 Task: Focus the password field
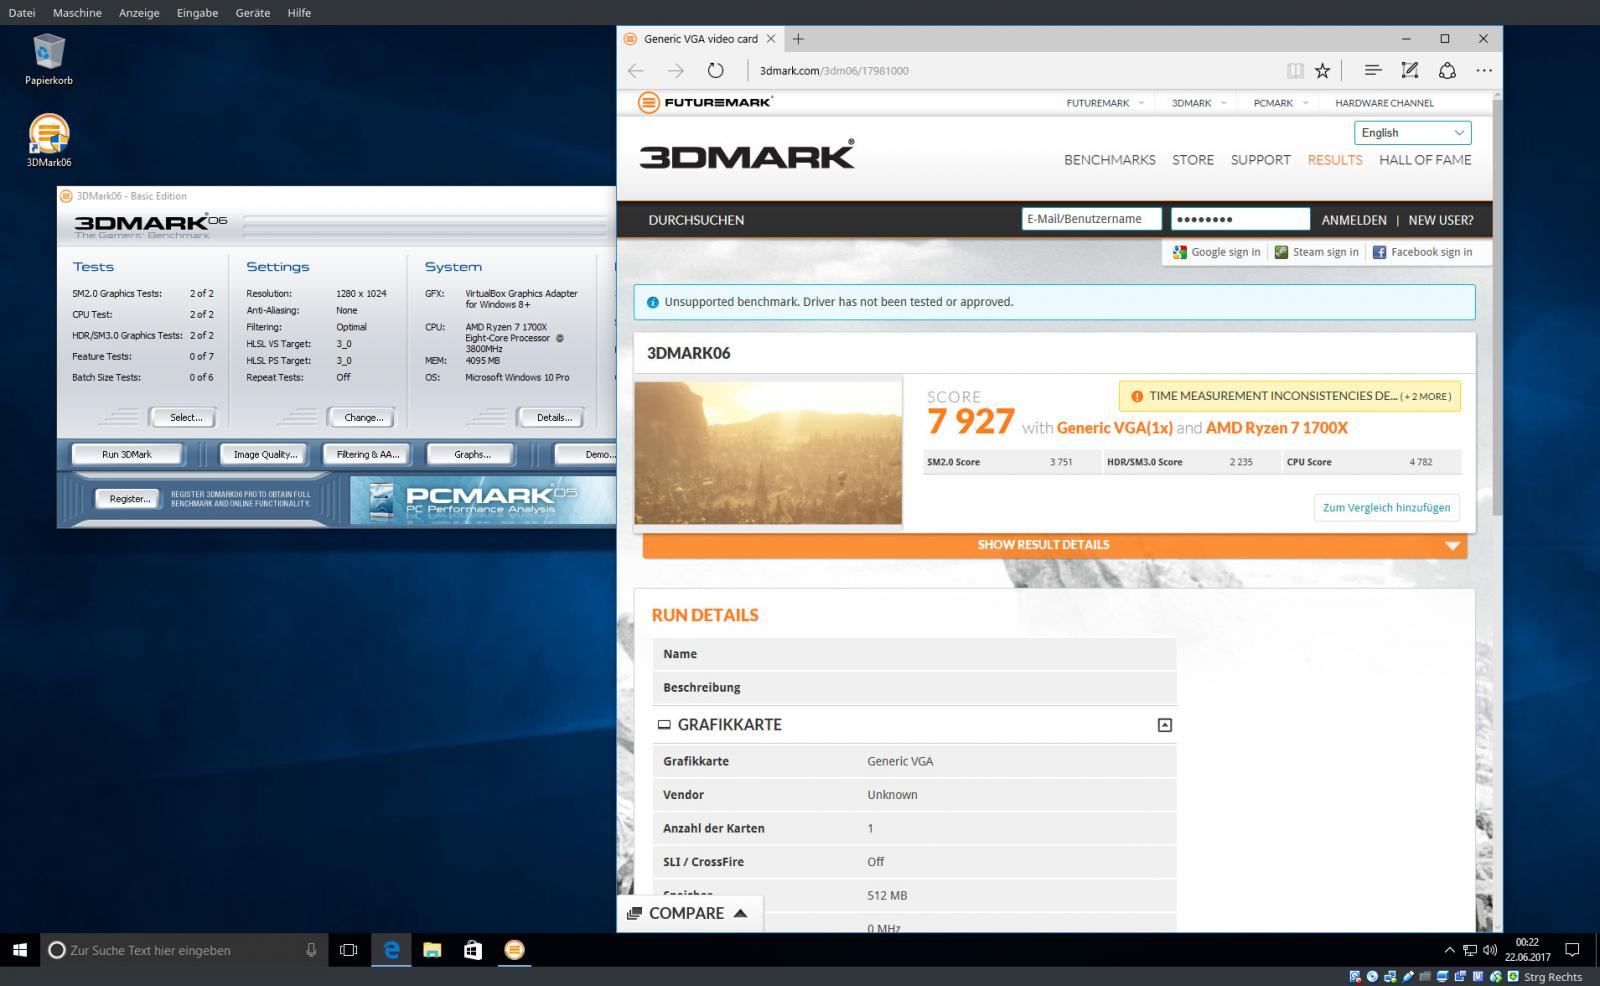coord(1240,219)
